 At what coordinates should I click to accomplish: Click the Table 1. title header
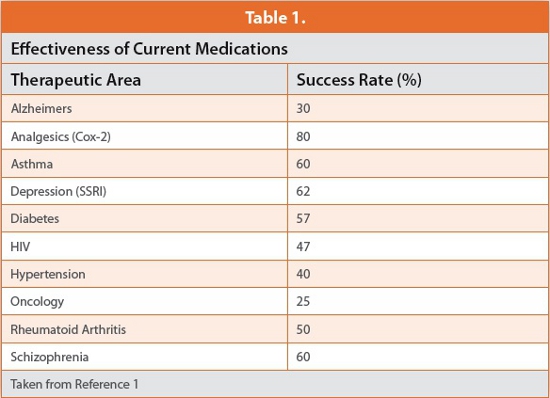pos(275,18)
